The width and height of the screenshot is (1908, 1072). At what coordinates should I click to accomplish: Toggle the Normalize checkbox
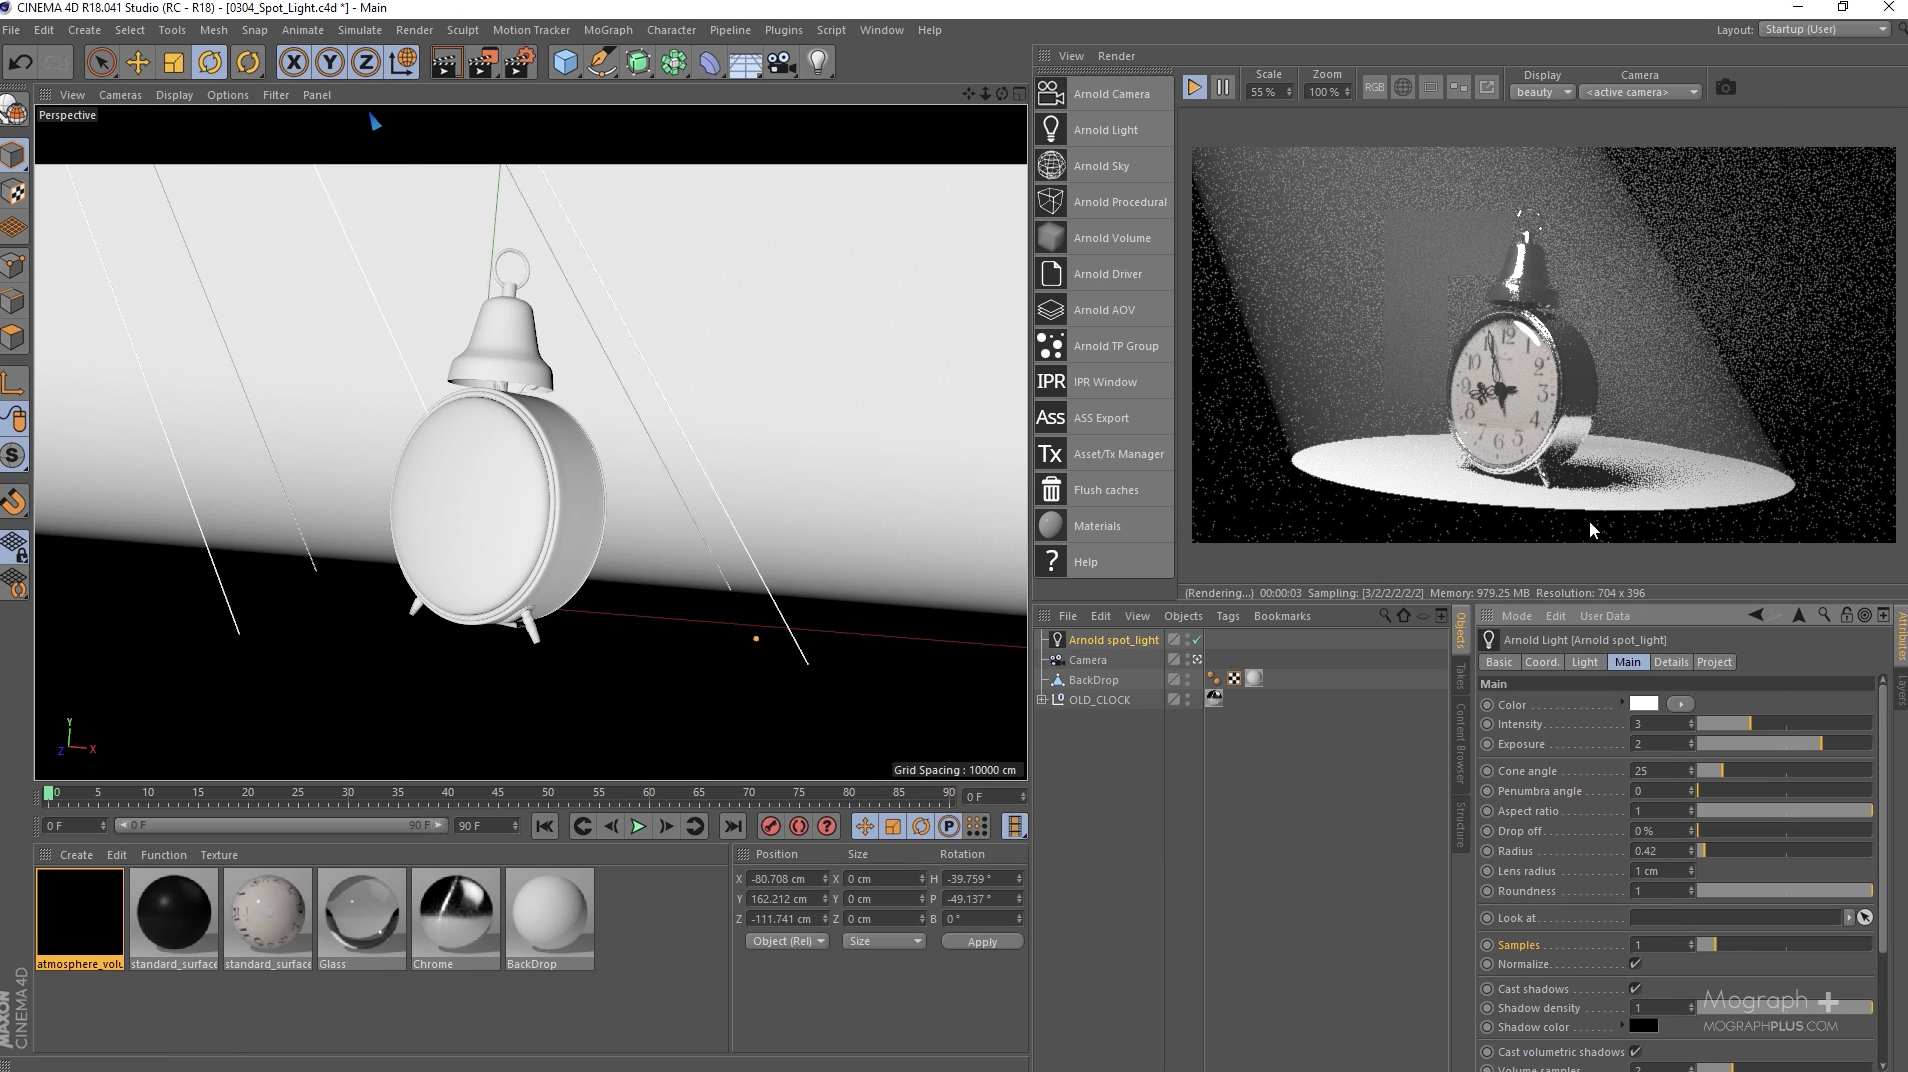[1635, 964]
